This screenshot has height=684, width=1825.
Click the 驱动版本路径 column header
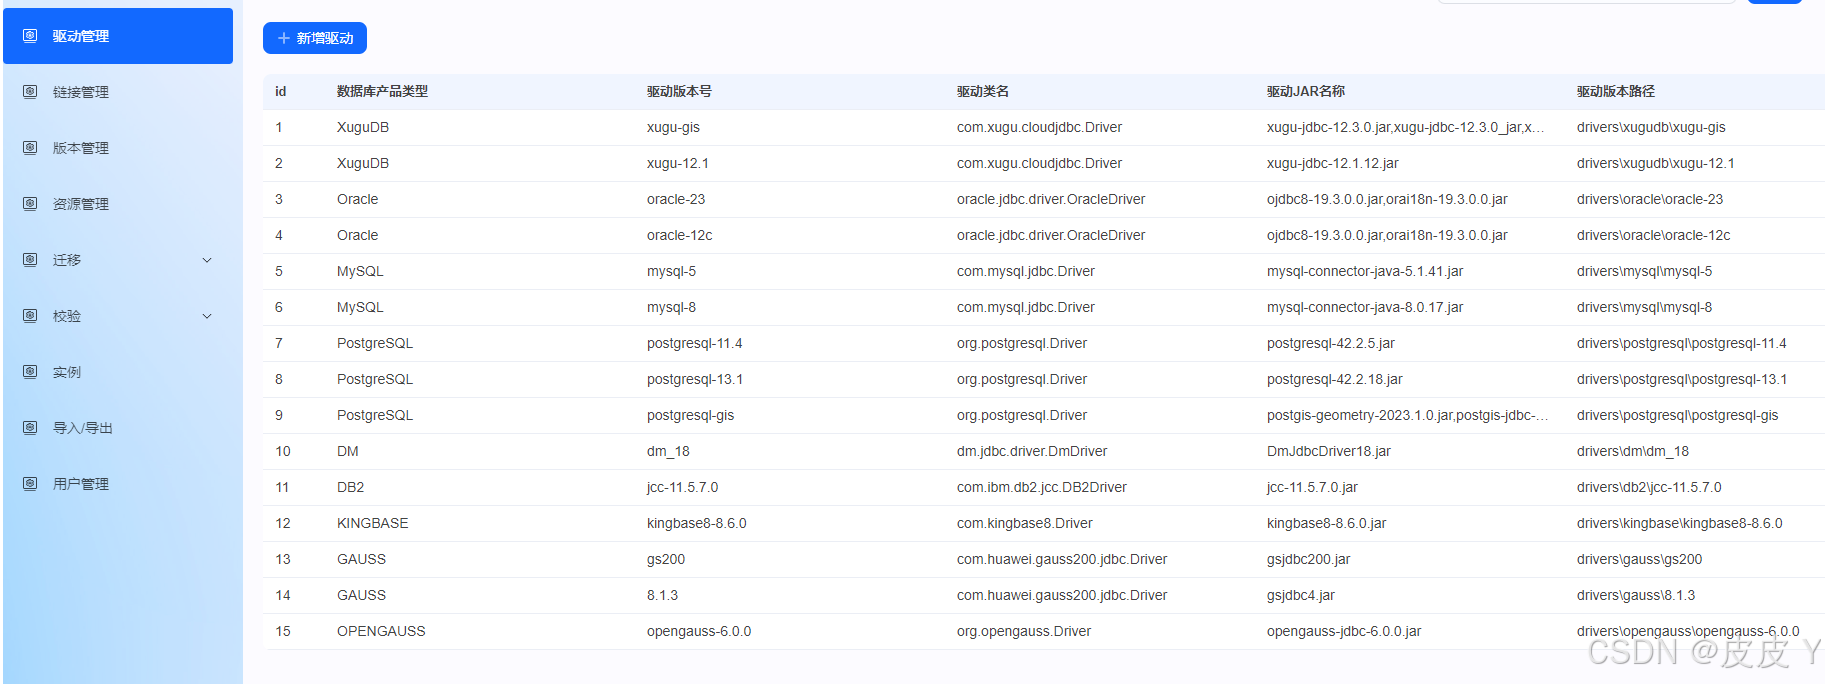click(1616, 91)
